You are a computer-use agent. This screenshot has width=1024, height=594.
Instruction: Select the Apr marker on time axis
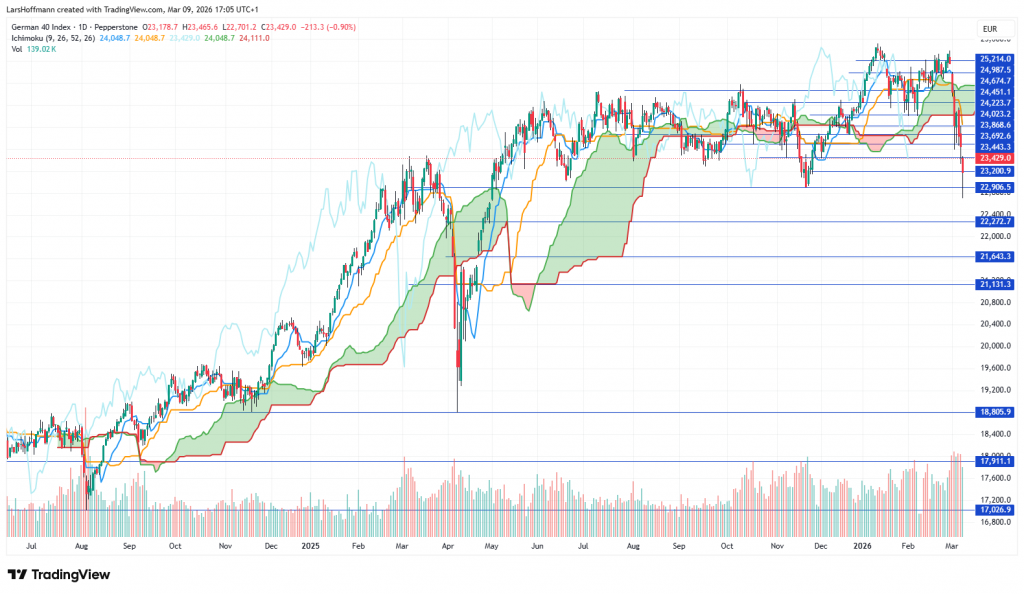[x=447, y=547]
